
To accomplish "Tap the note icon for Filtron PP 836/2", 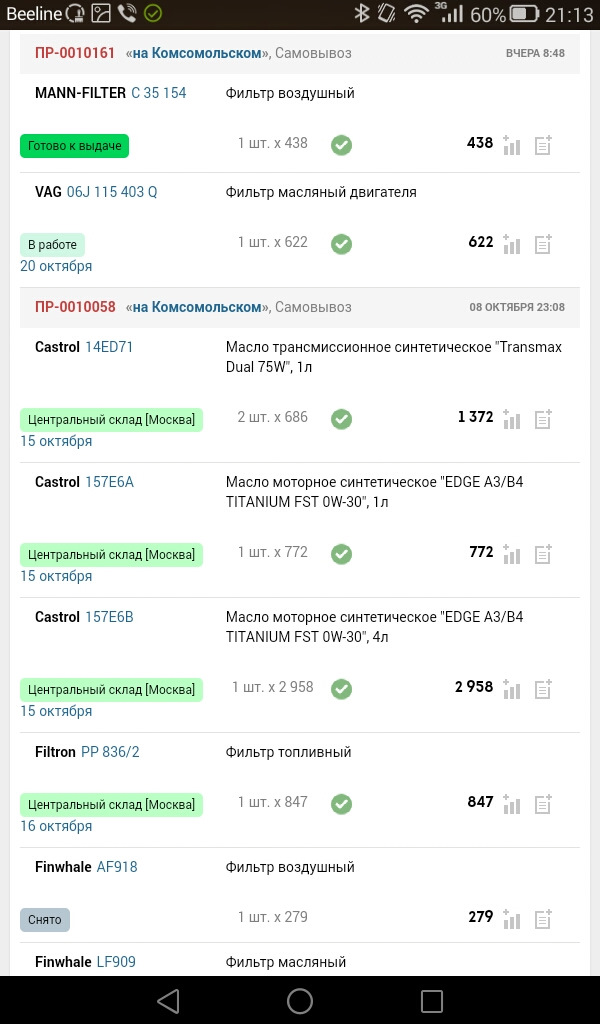I will pos(543,804).
